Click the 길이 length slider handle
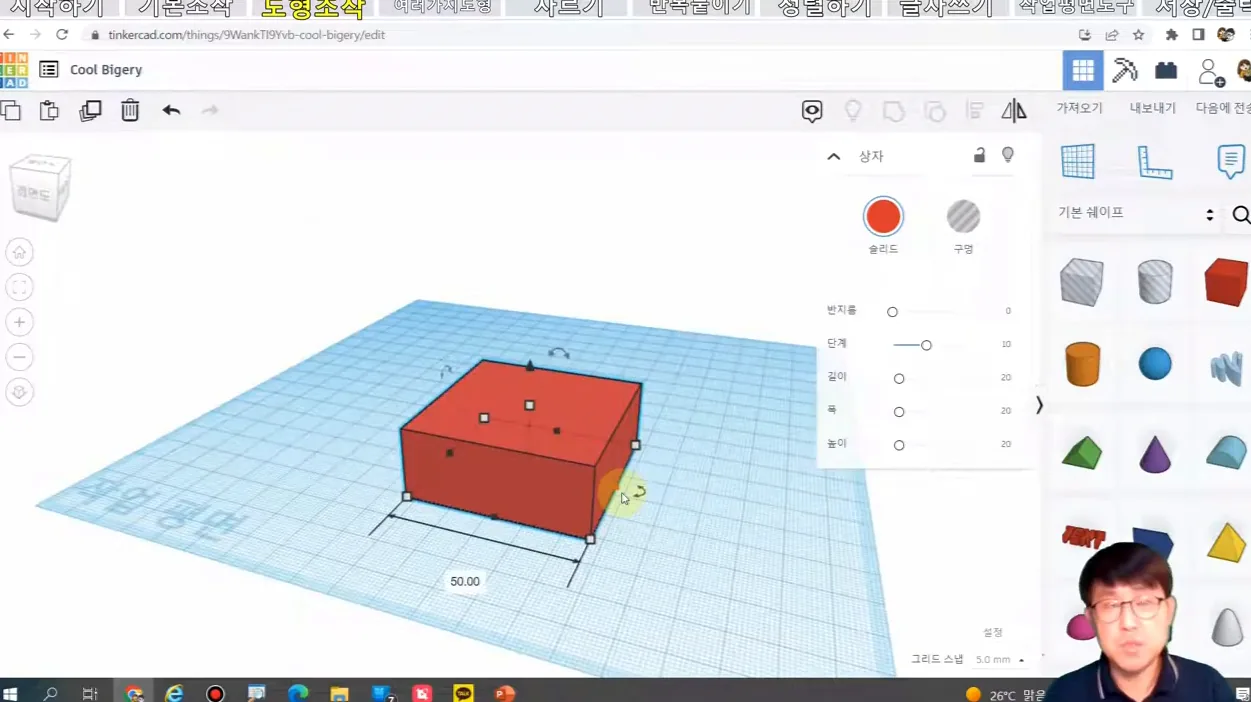This screenshot has height=702, width=1251. pyautogui.click(x=899, y=378)
